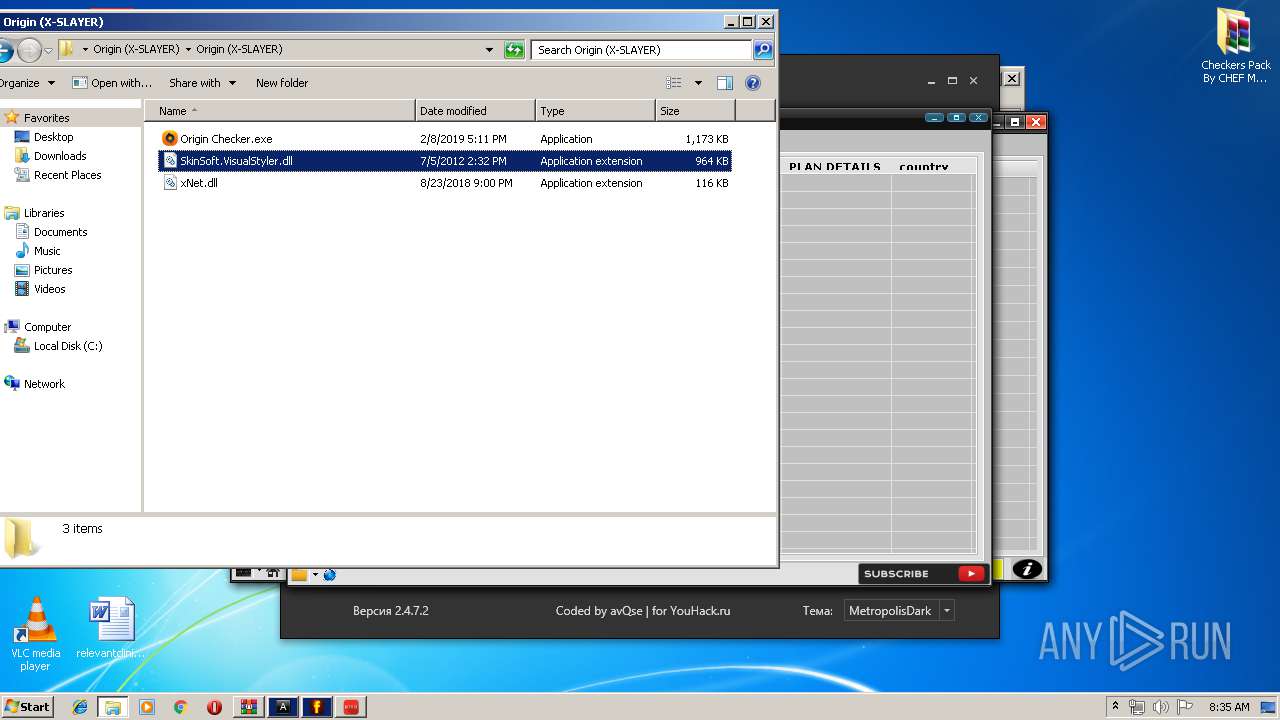This screenshot has width=1280, height=720.
Task: Select Network in the navigation pane
Action: (x=44, y=384)
